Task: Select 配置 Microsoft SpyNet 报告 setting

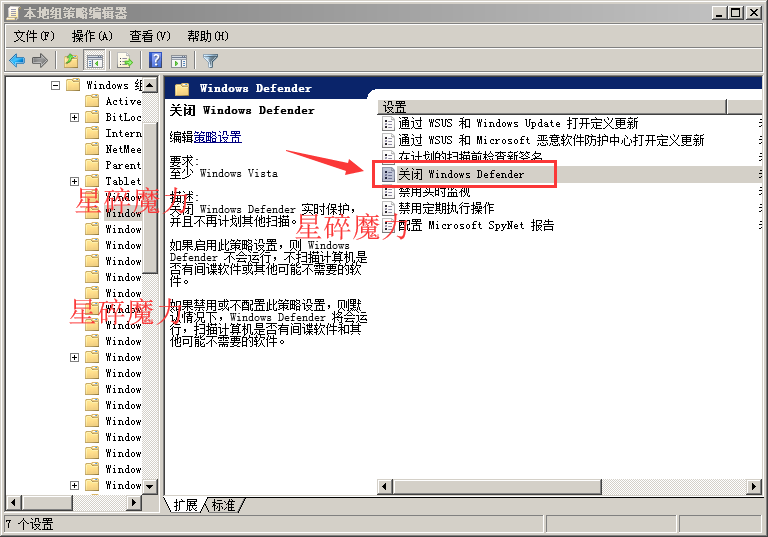Action: tap(476, 225)
